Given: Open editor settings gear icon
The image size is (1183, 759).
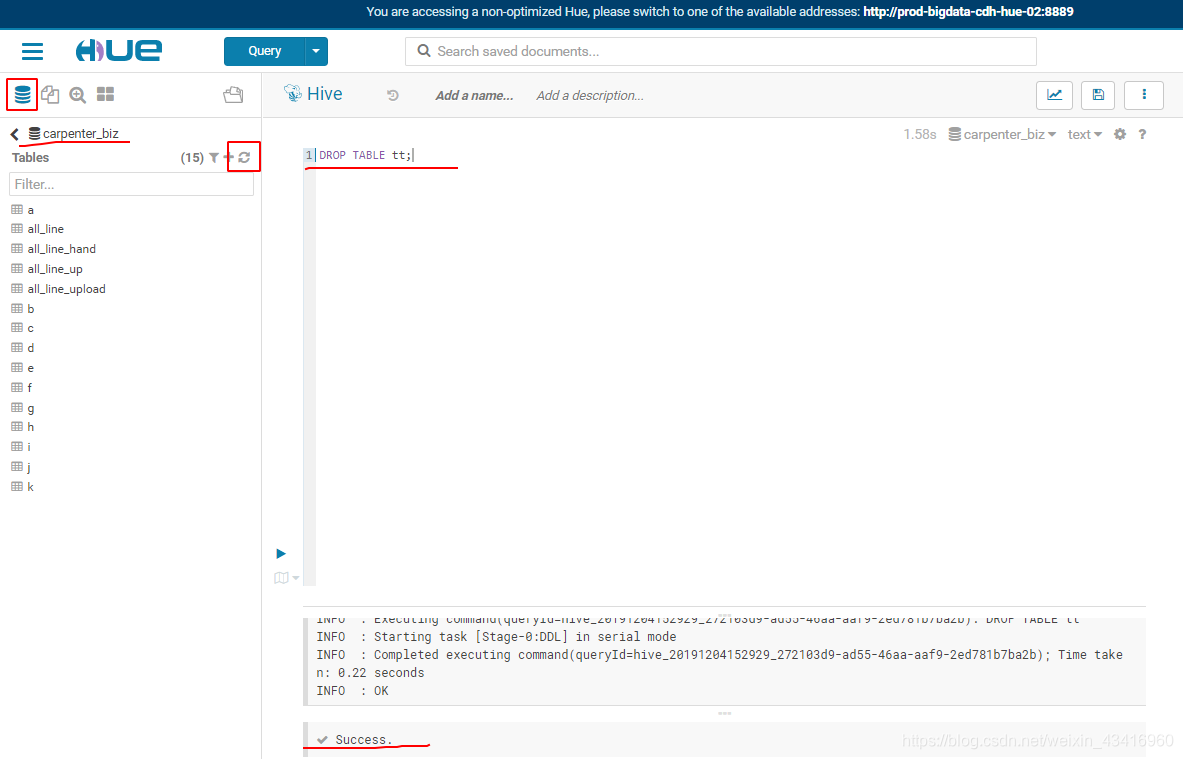Looking at the screenshot, I should (1120, 134).
